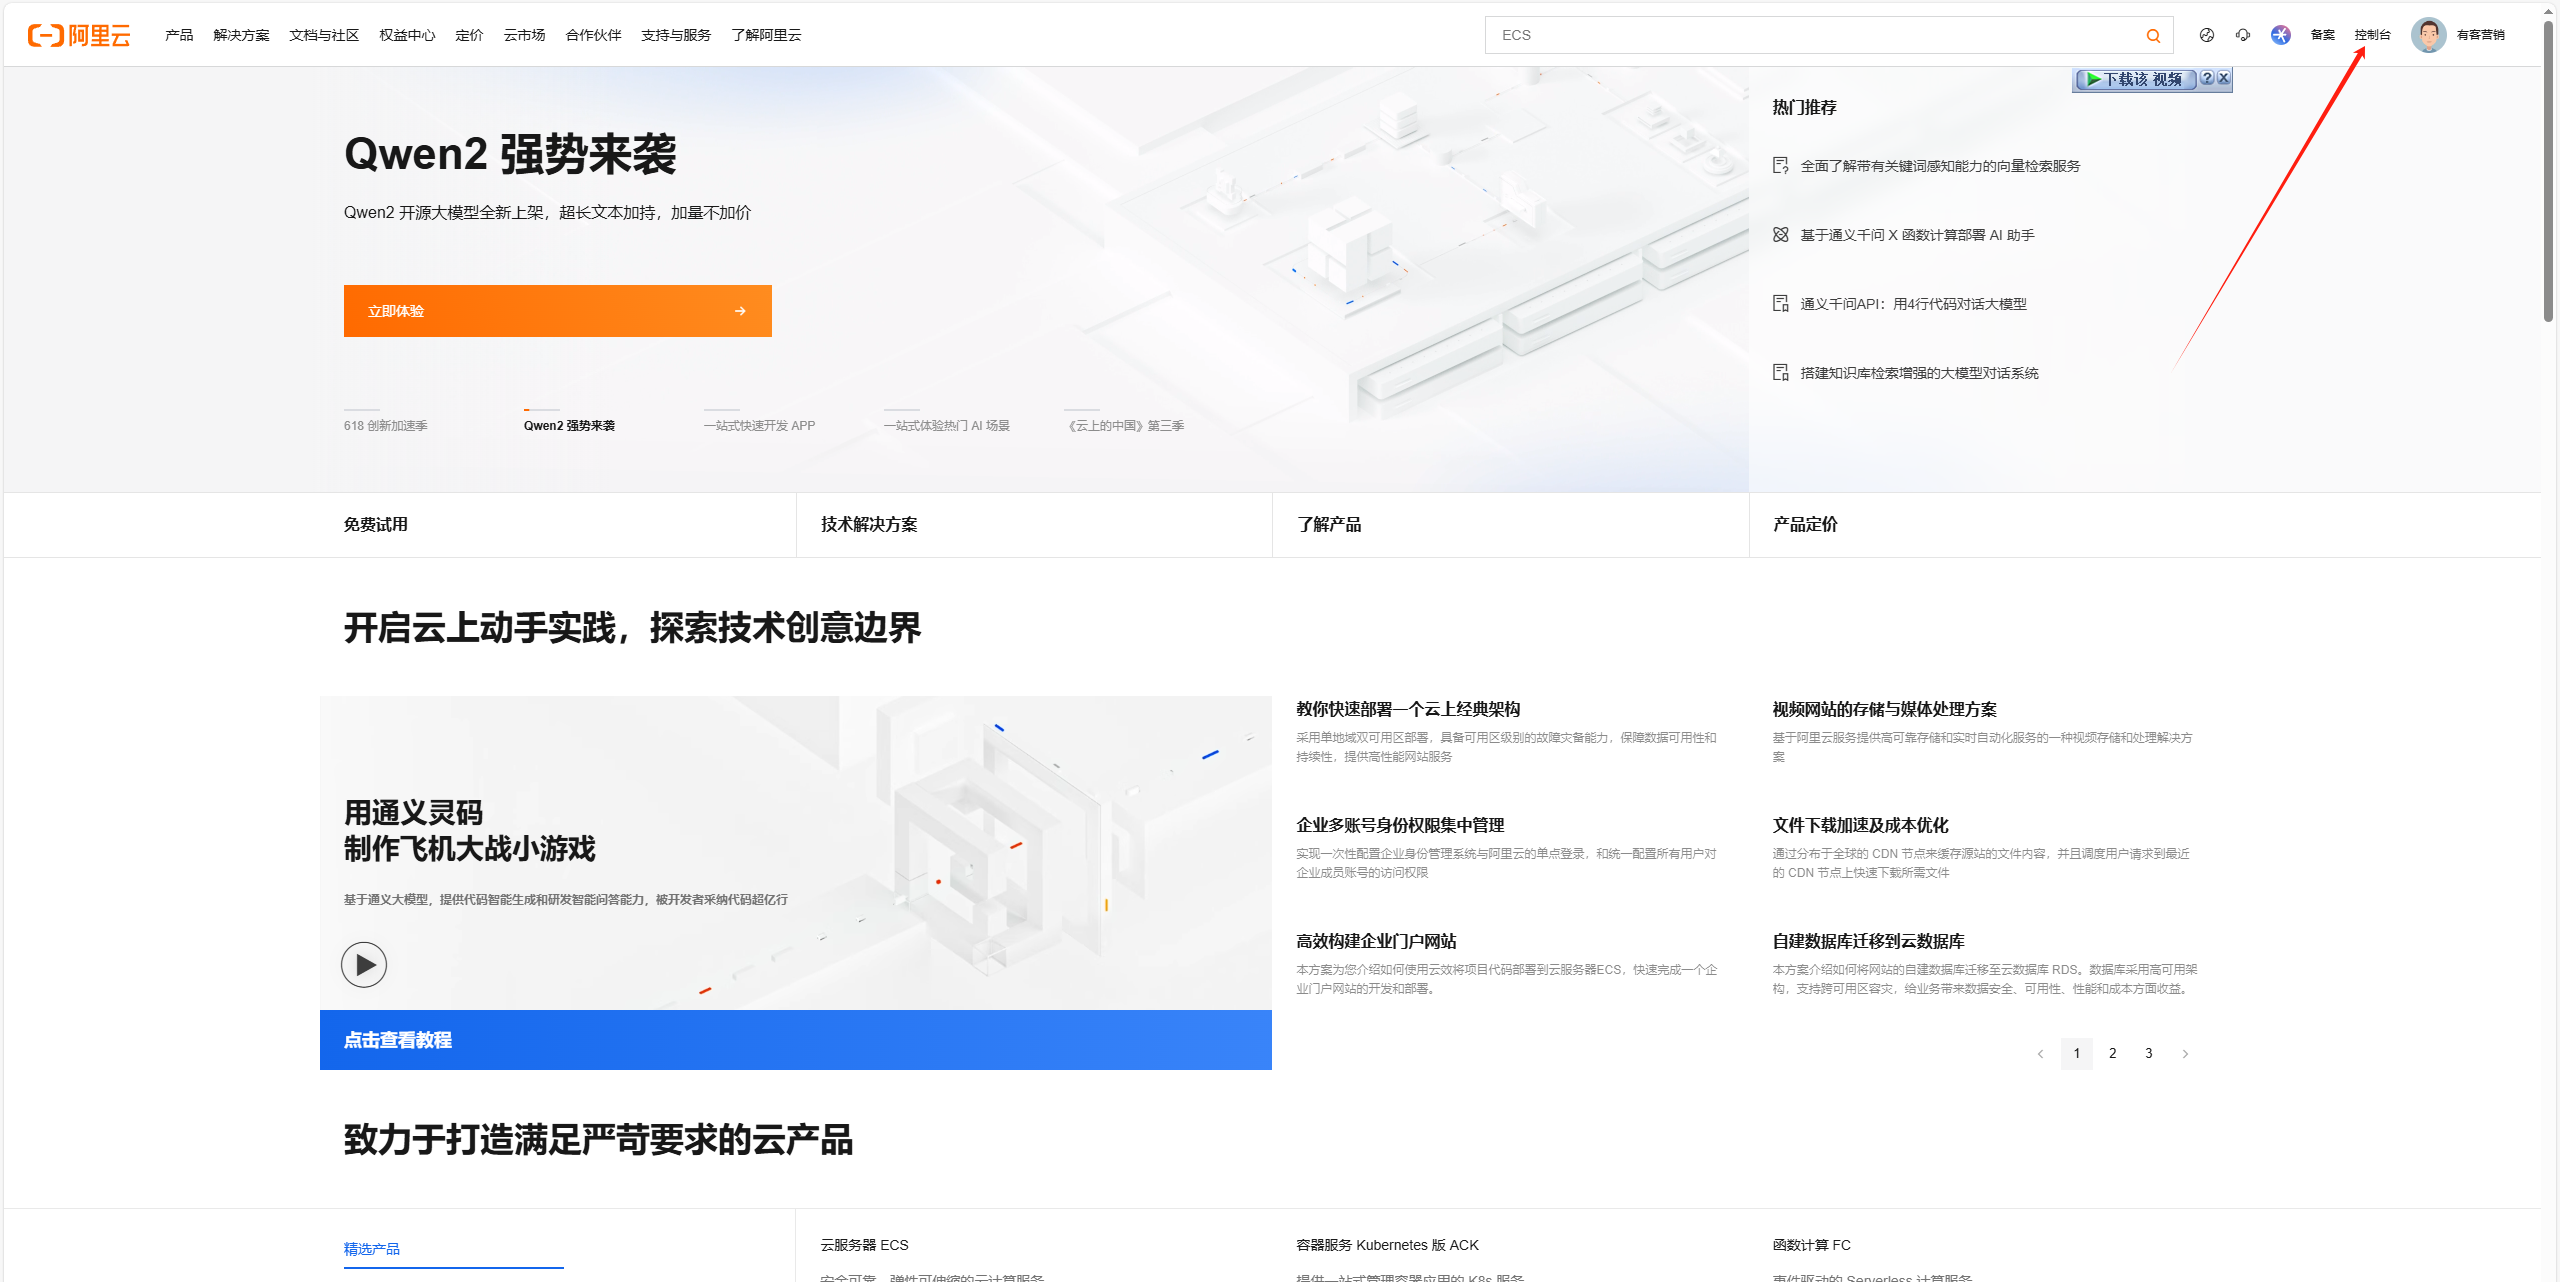Open 搭建知识库检索增强的大模型对话系统 article

click(1919, 373)
